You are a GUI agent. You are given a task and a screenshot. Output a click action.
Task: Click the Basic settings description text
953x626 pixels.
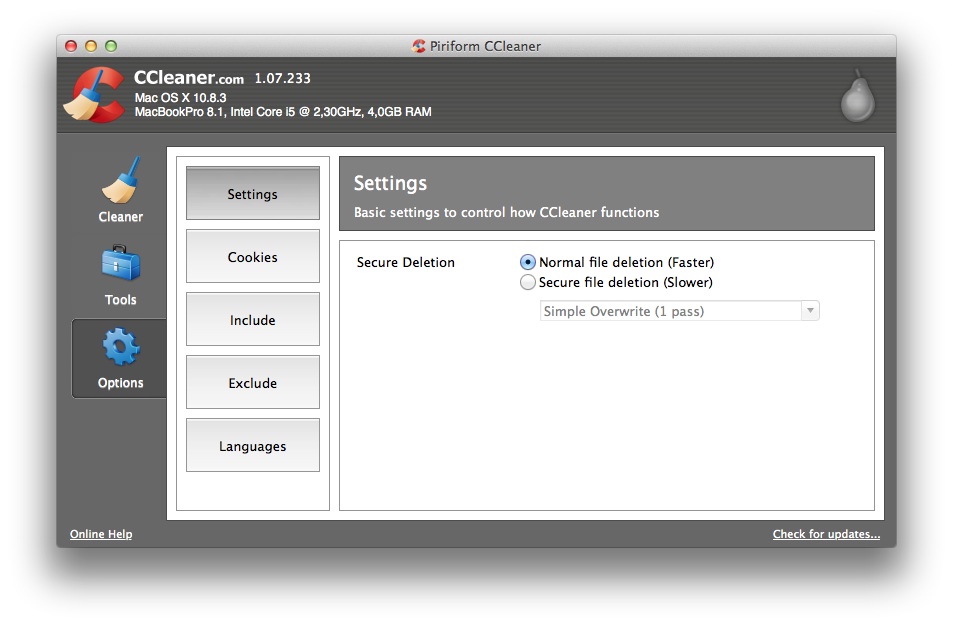coord(506,212)
